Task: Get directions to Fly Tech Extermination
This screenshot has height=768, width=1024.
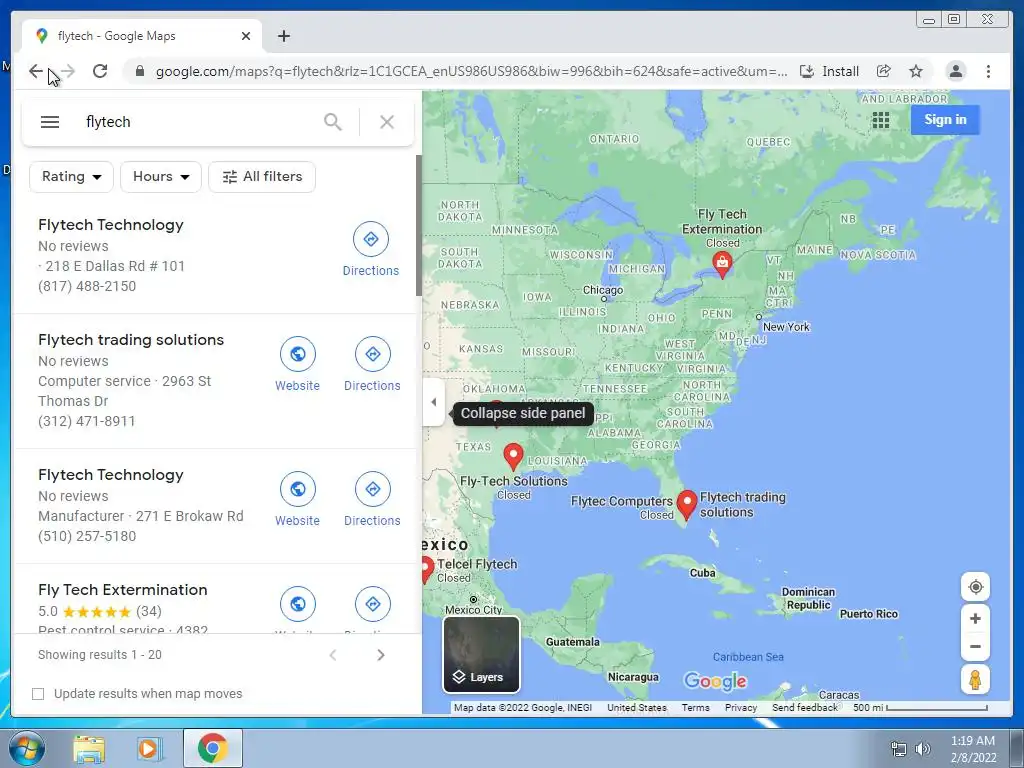Action: 372,605
